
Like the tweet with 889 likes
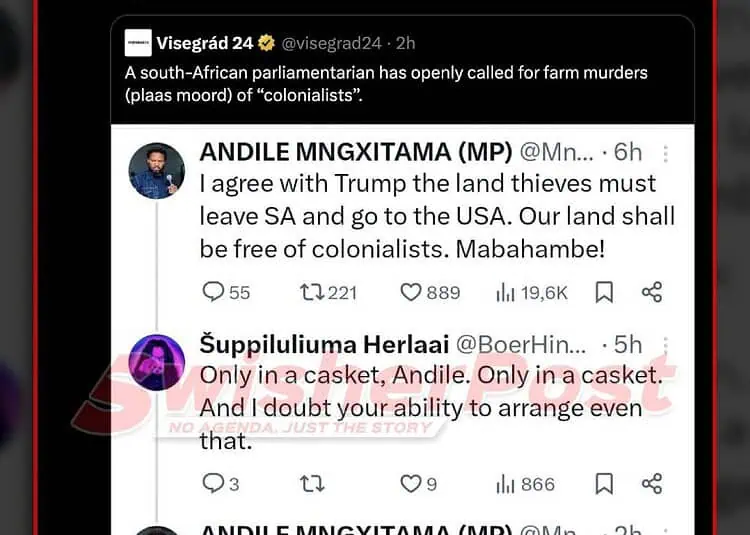[411, 292]
